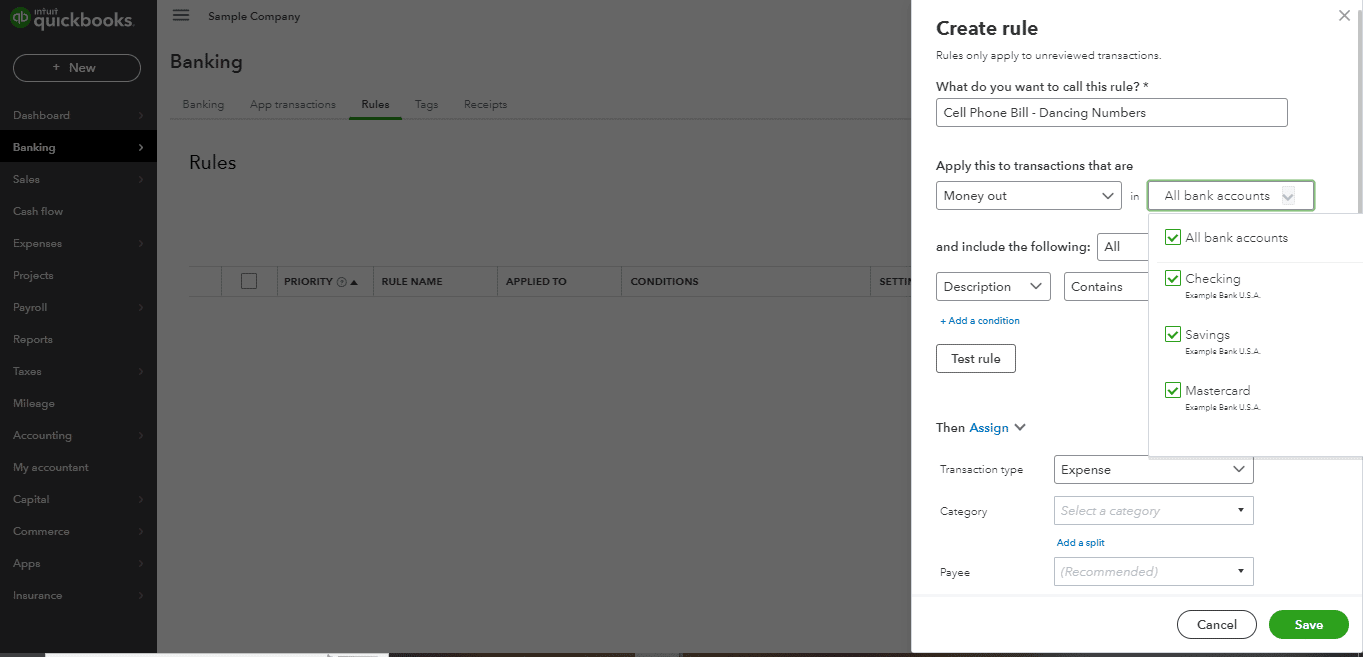Image resolution: width=1363 pixels, height=657 pixels.
Task: Open the Money out dropdown
Action: click(x=1028, y=196)
